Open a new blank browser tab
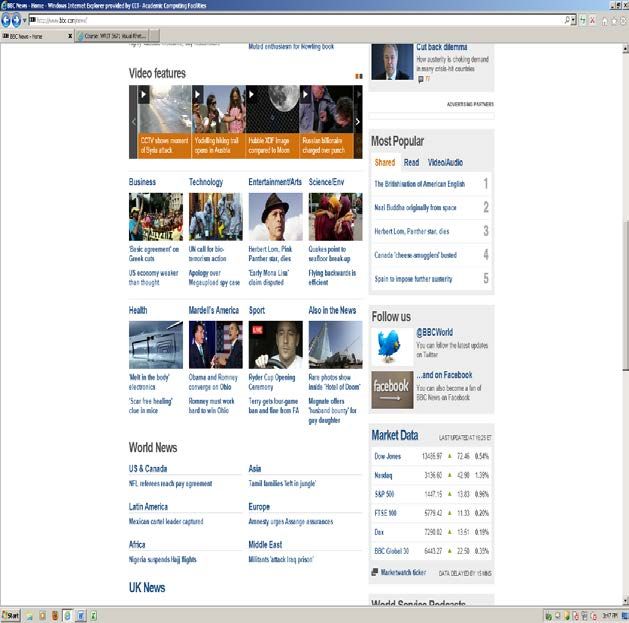 [x=155, y=36]
